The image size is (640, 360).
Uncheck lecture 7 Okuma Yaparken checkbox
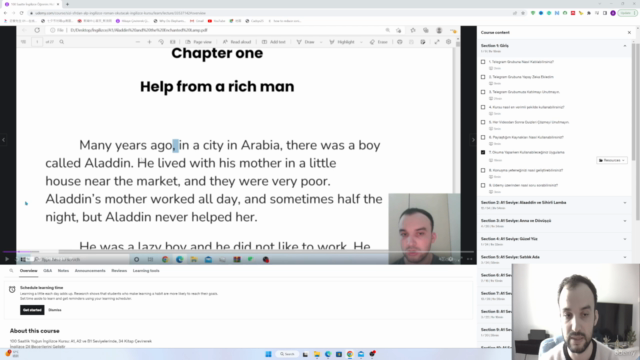point(483,152)
